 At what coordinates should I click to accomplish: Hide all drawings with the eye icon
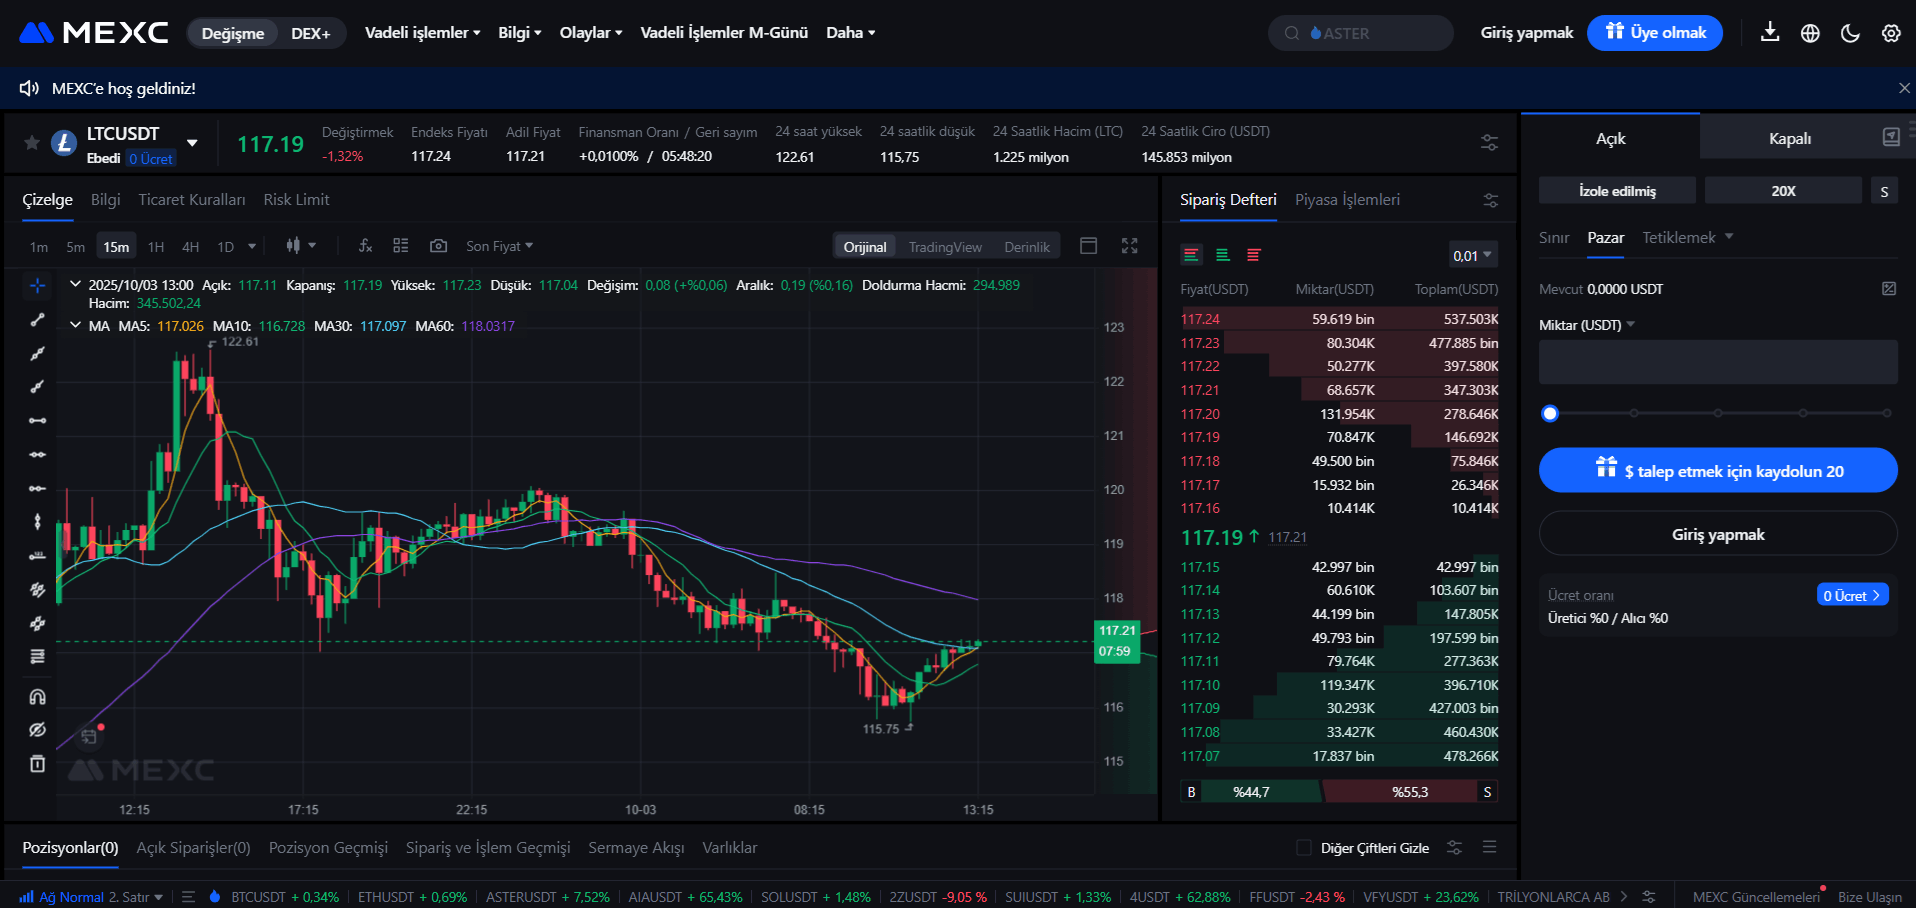click(37, 730)
